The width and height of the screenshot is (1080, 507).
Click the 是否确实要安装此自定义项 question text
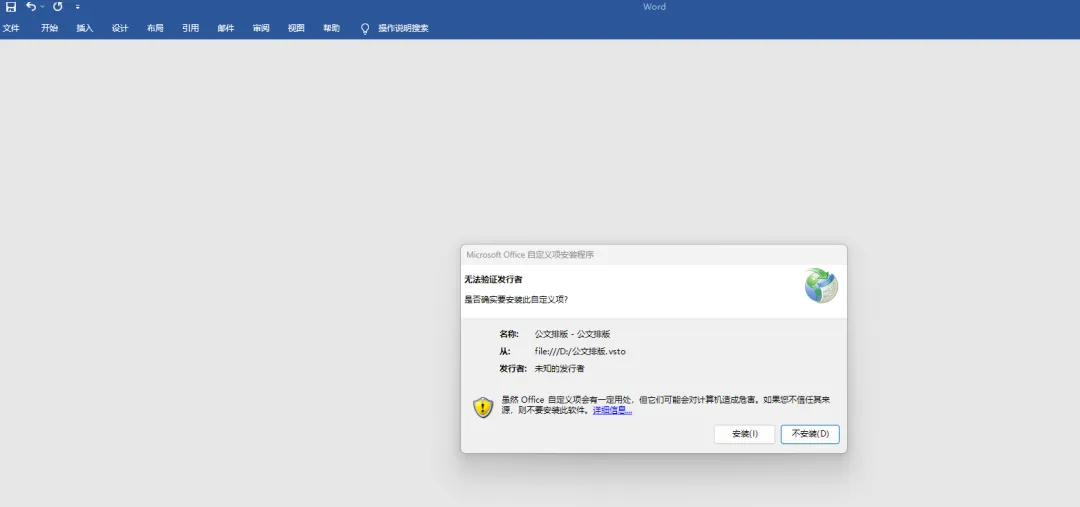[516, 300]
